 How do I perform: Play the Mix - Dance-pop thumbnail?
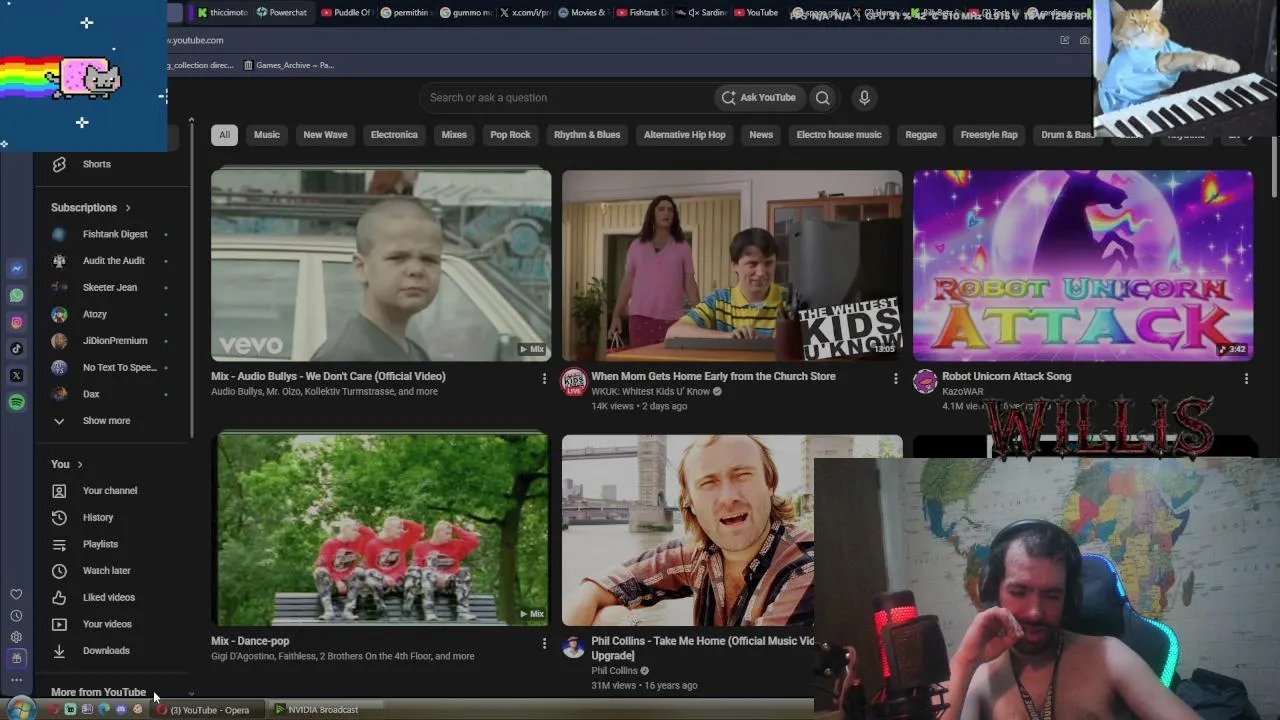(381, 530)
